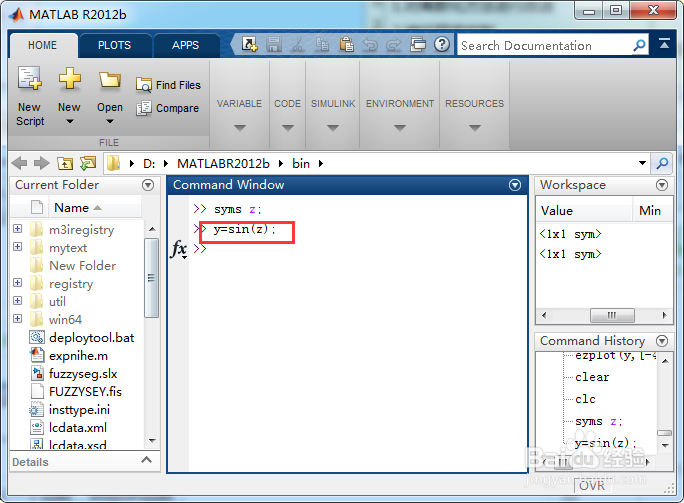Select insttype.ini file
Screen dimensions: 684x503
(79, 410)
